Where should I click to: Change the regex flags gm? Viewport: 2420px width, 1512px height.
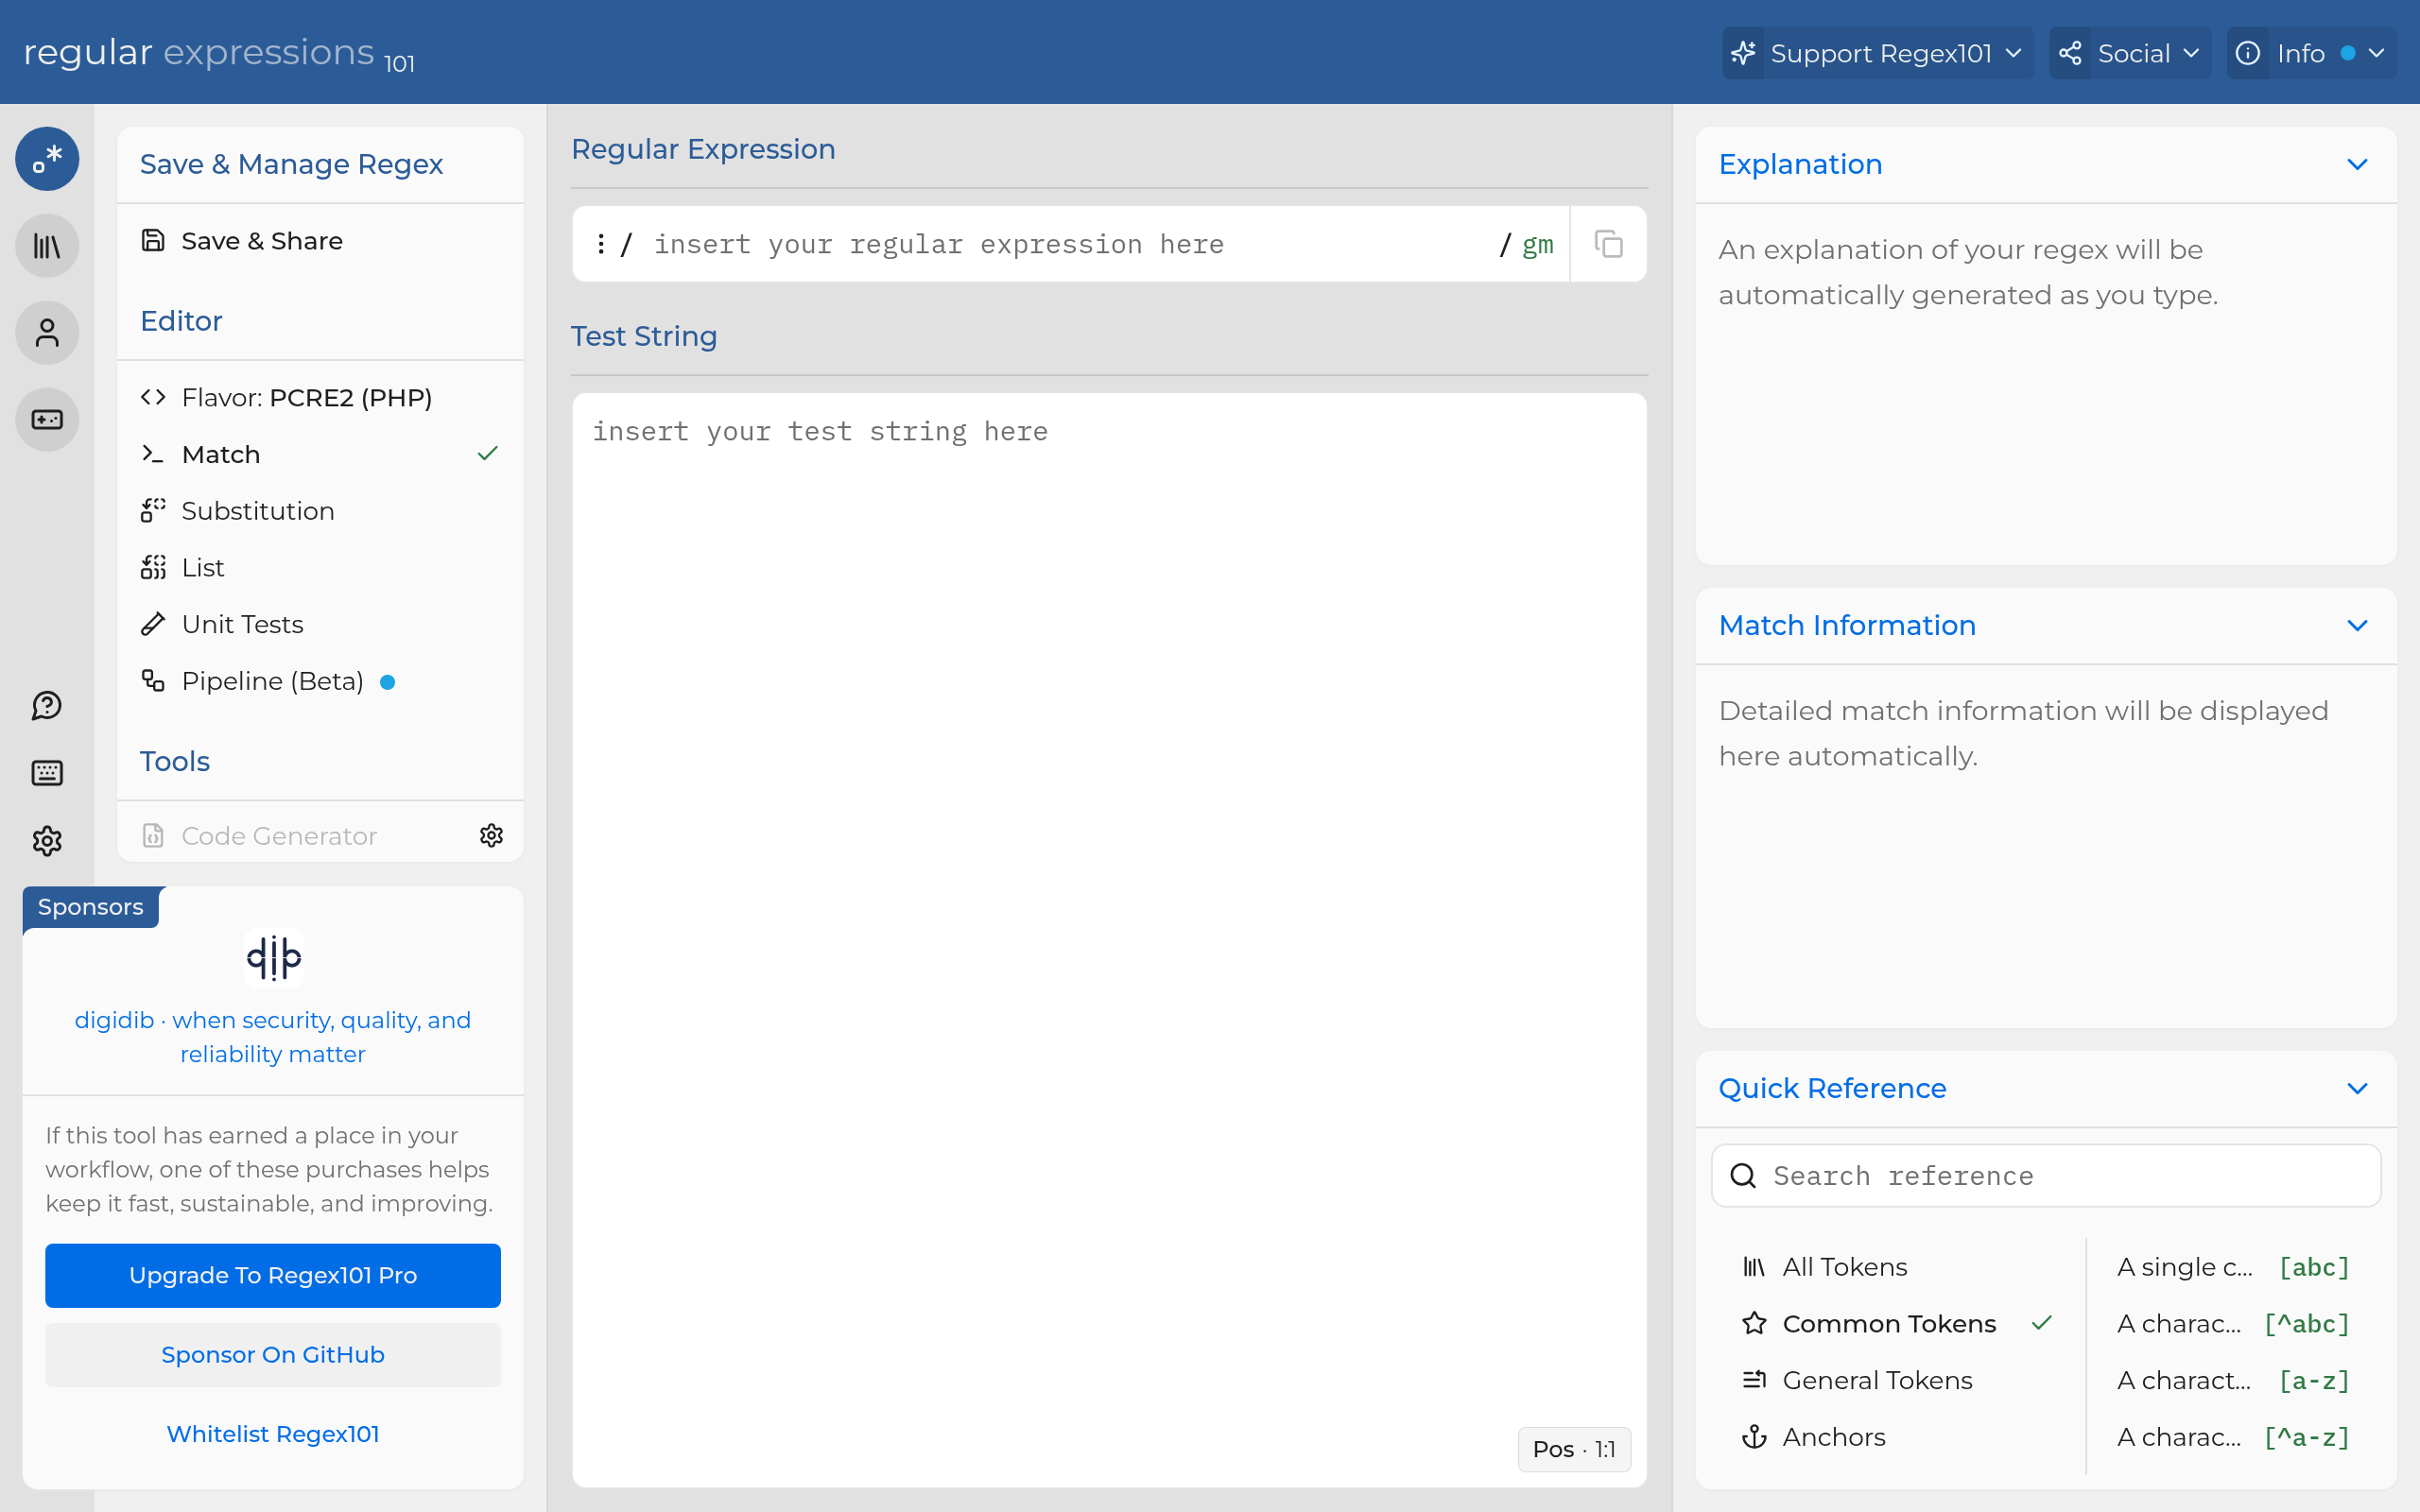tap(1538, 244)
